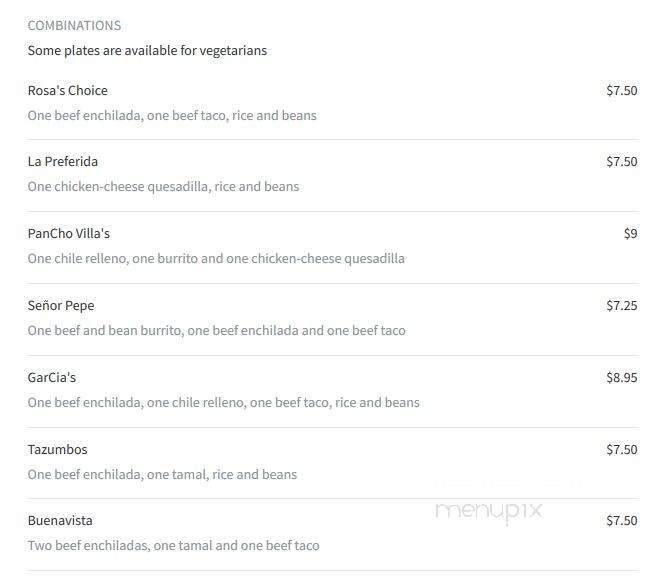This screenshot has height=579, width=650.
Task: Click the Rosa's Choice $7.50 price
Action: (x=621, y=90)
